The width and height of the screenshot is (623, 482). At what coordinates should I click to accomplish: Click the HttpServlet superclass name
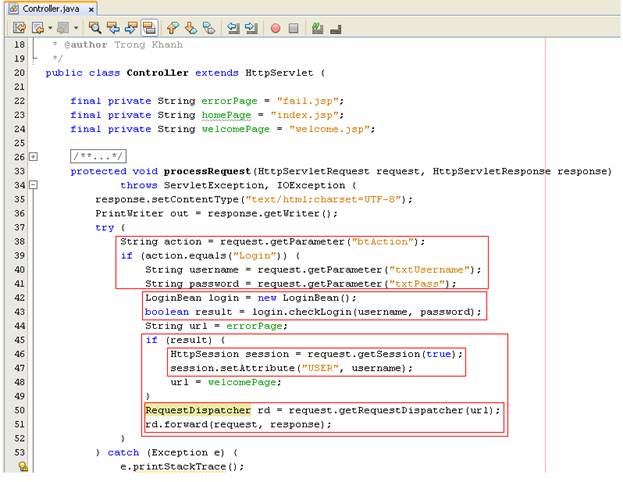click(x=279, y=73)
